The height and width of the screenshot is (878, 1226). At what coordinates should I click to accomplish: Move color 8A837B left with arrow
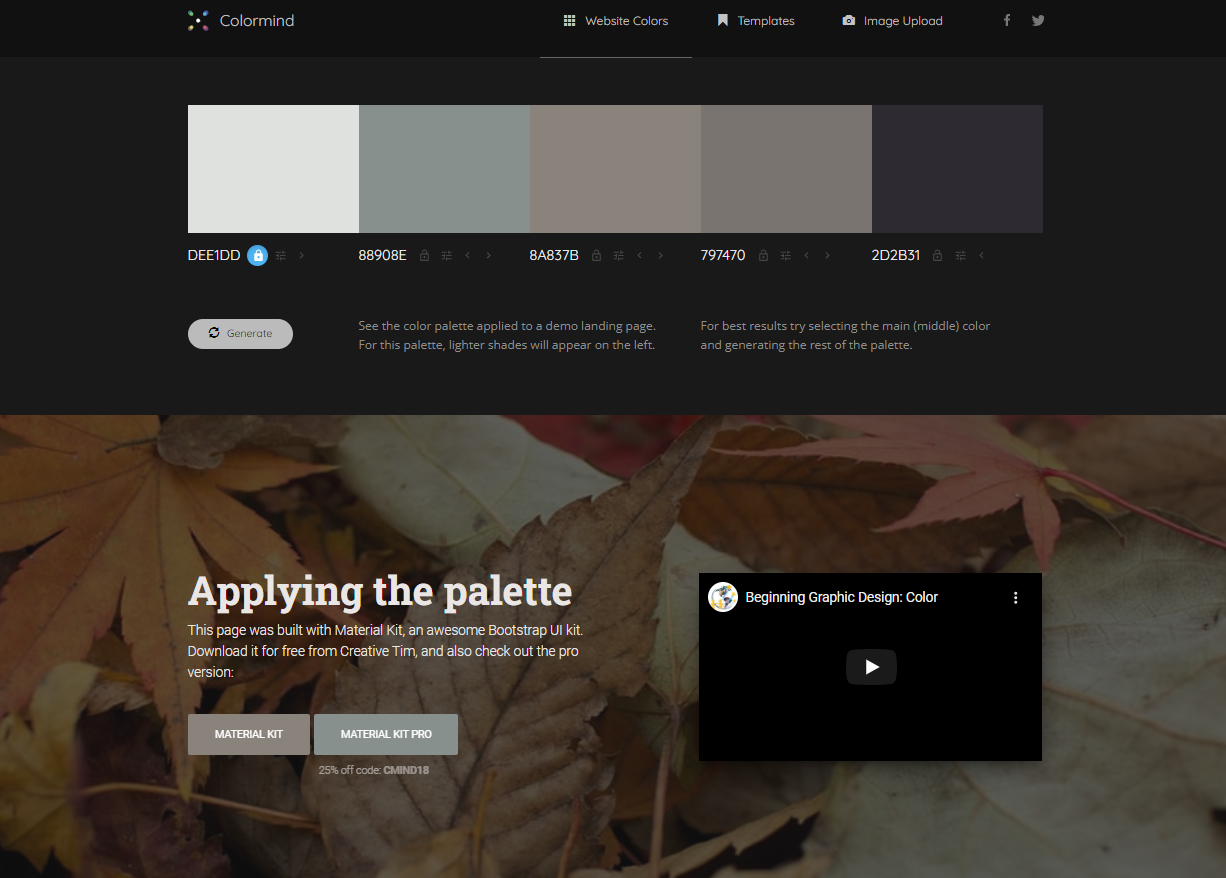click(x=639, y=255)
